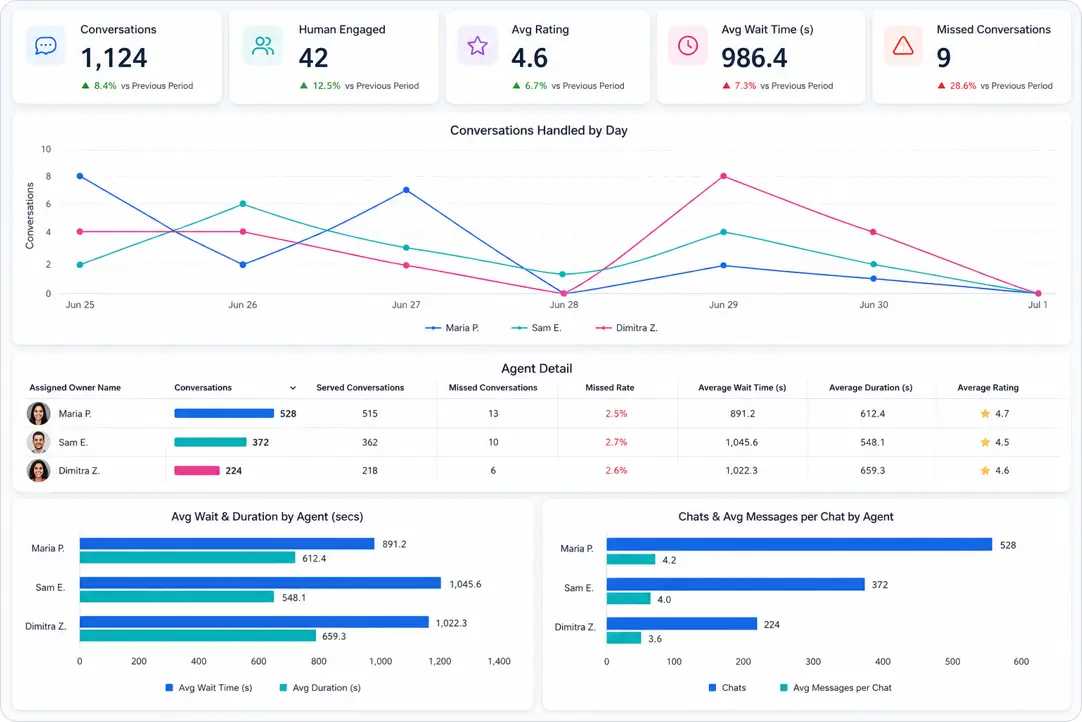This screenshot has height=722, width=1082.
Task: Toggle the Avg Messages per Chat legend entry
Action: coord(836,687)
